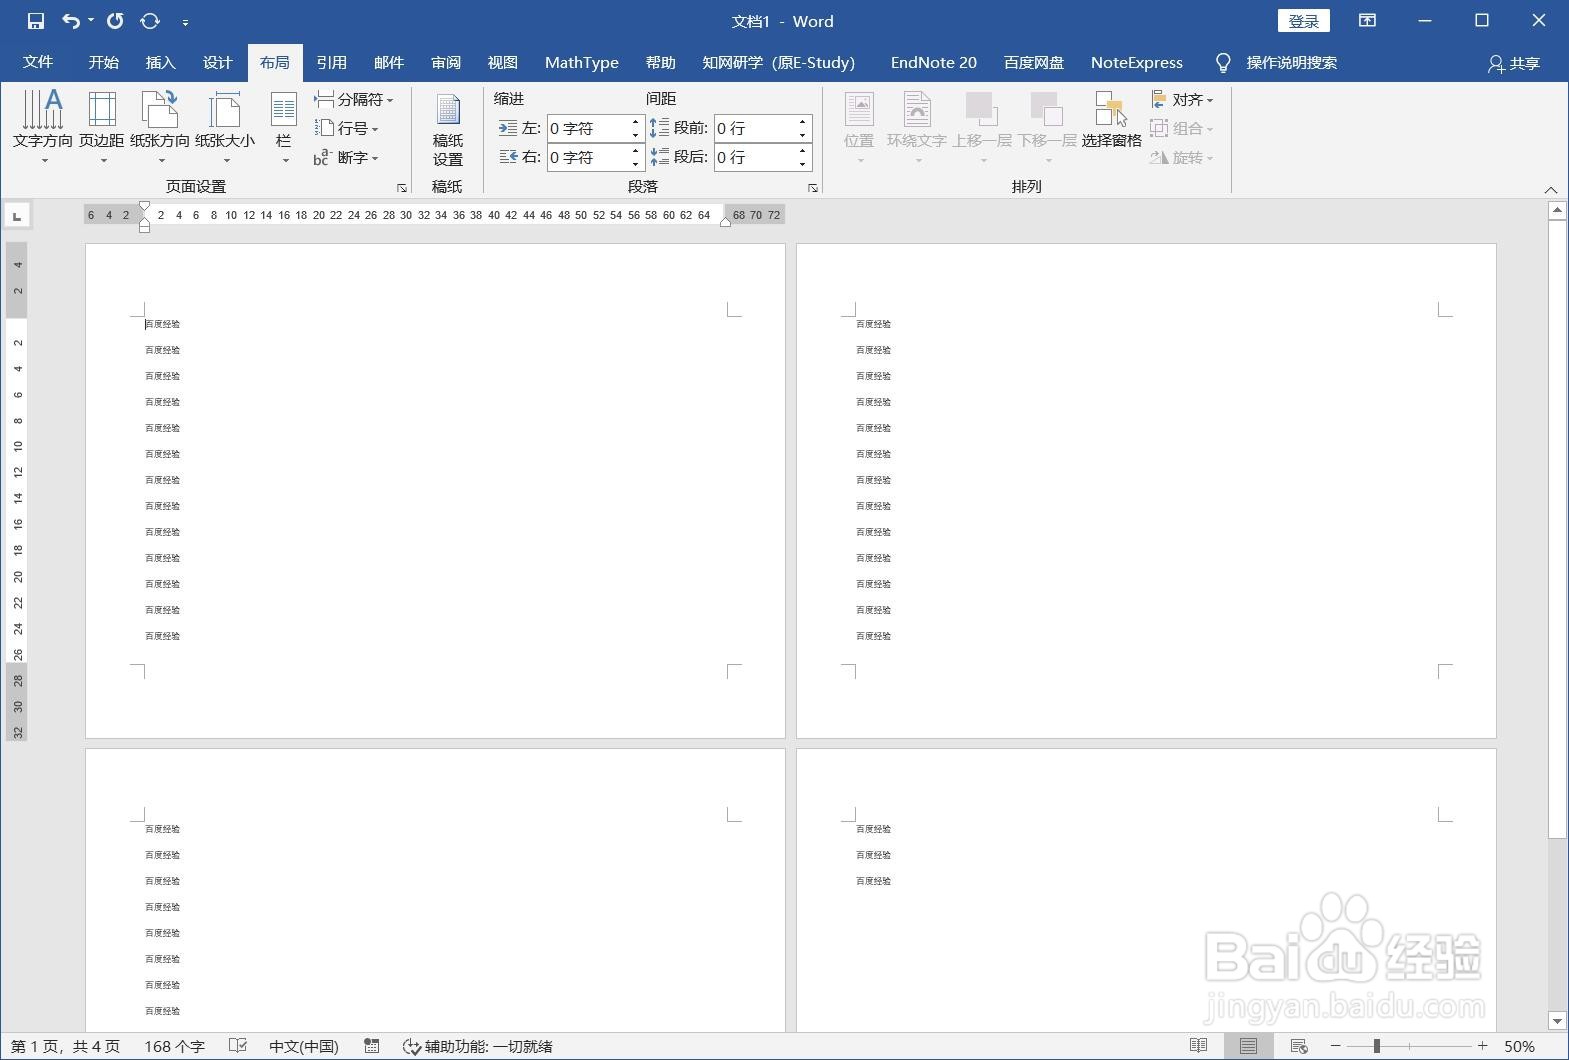Open the Page Setup dialog launcher
1569x1060 pixels.
click(402, 187)
